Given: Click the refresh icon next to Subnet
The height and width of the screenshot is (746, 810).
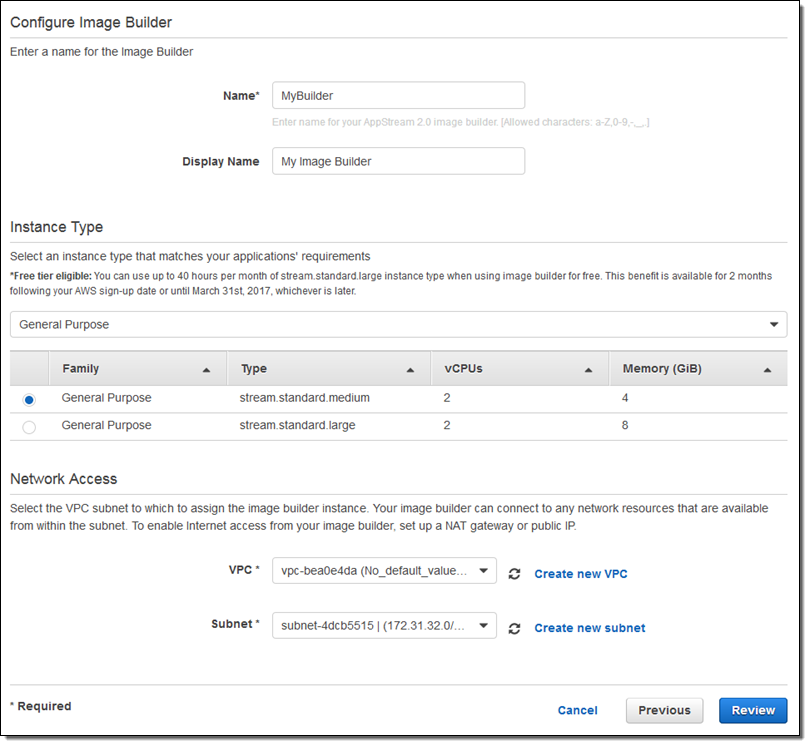Looking at the screenshot, I should point(515,628).
